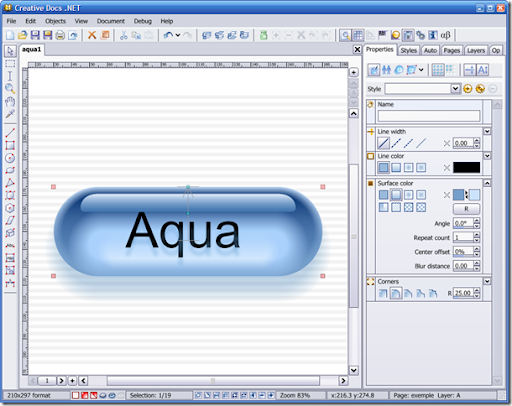Close the aqua1 document tab
512x406 pixels.
point(357,50)
